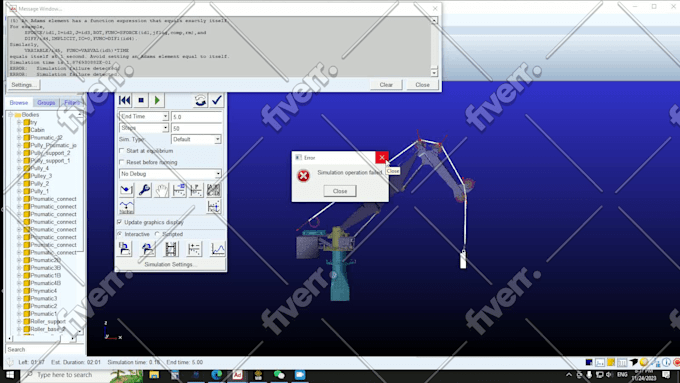Click Message Window scrollbar up arrow
680x383 pixels.
[x=434, y=20]
